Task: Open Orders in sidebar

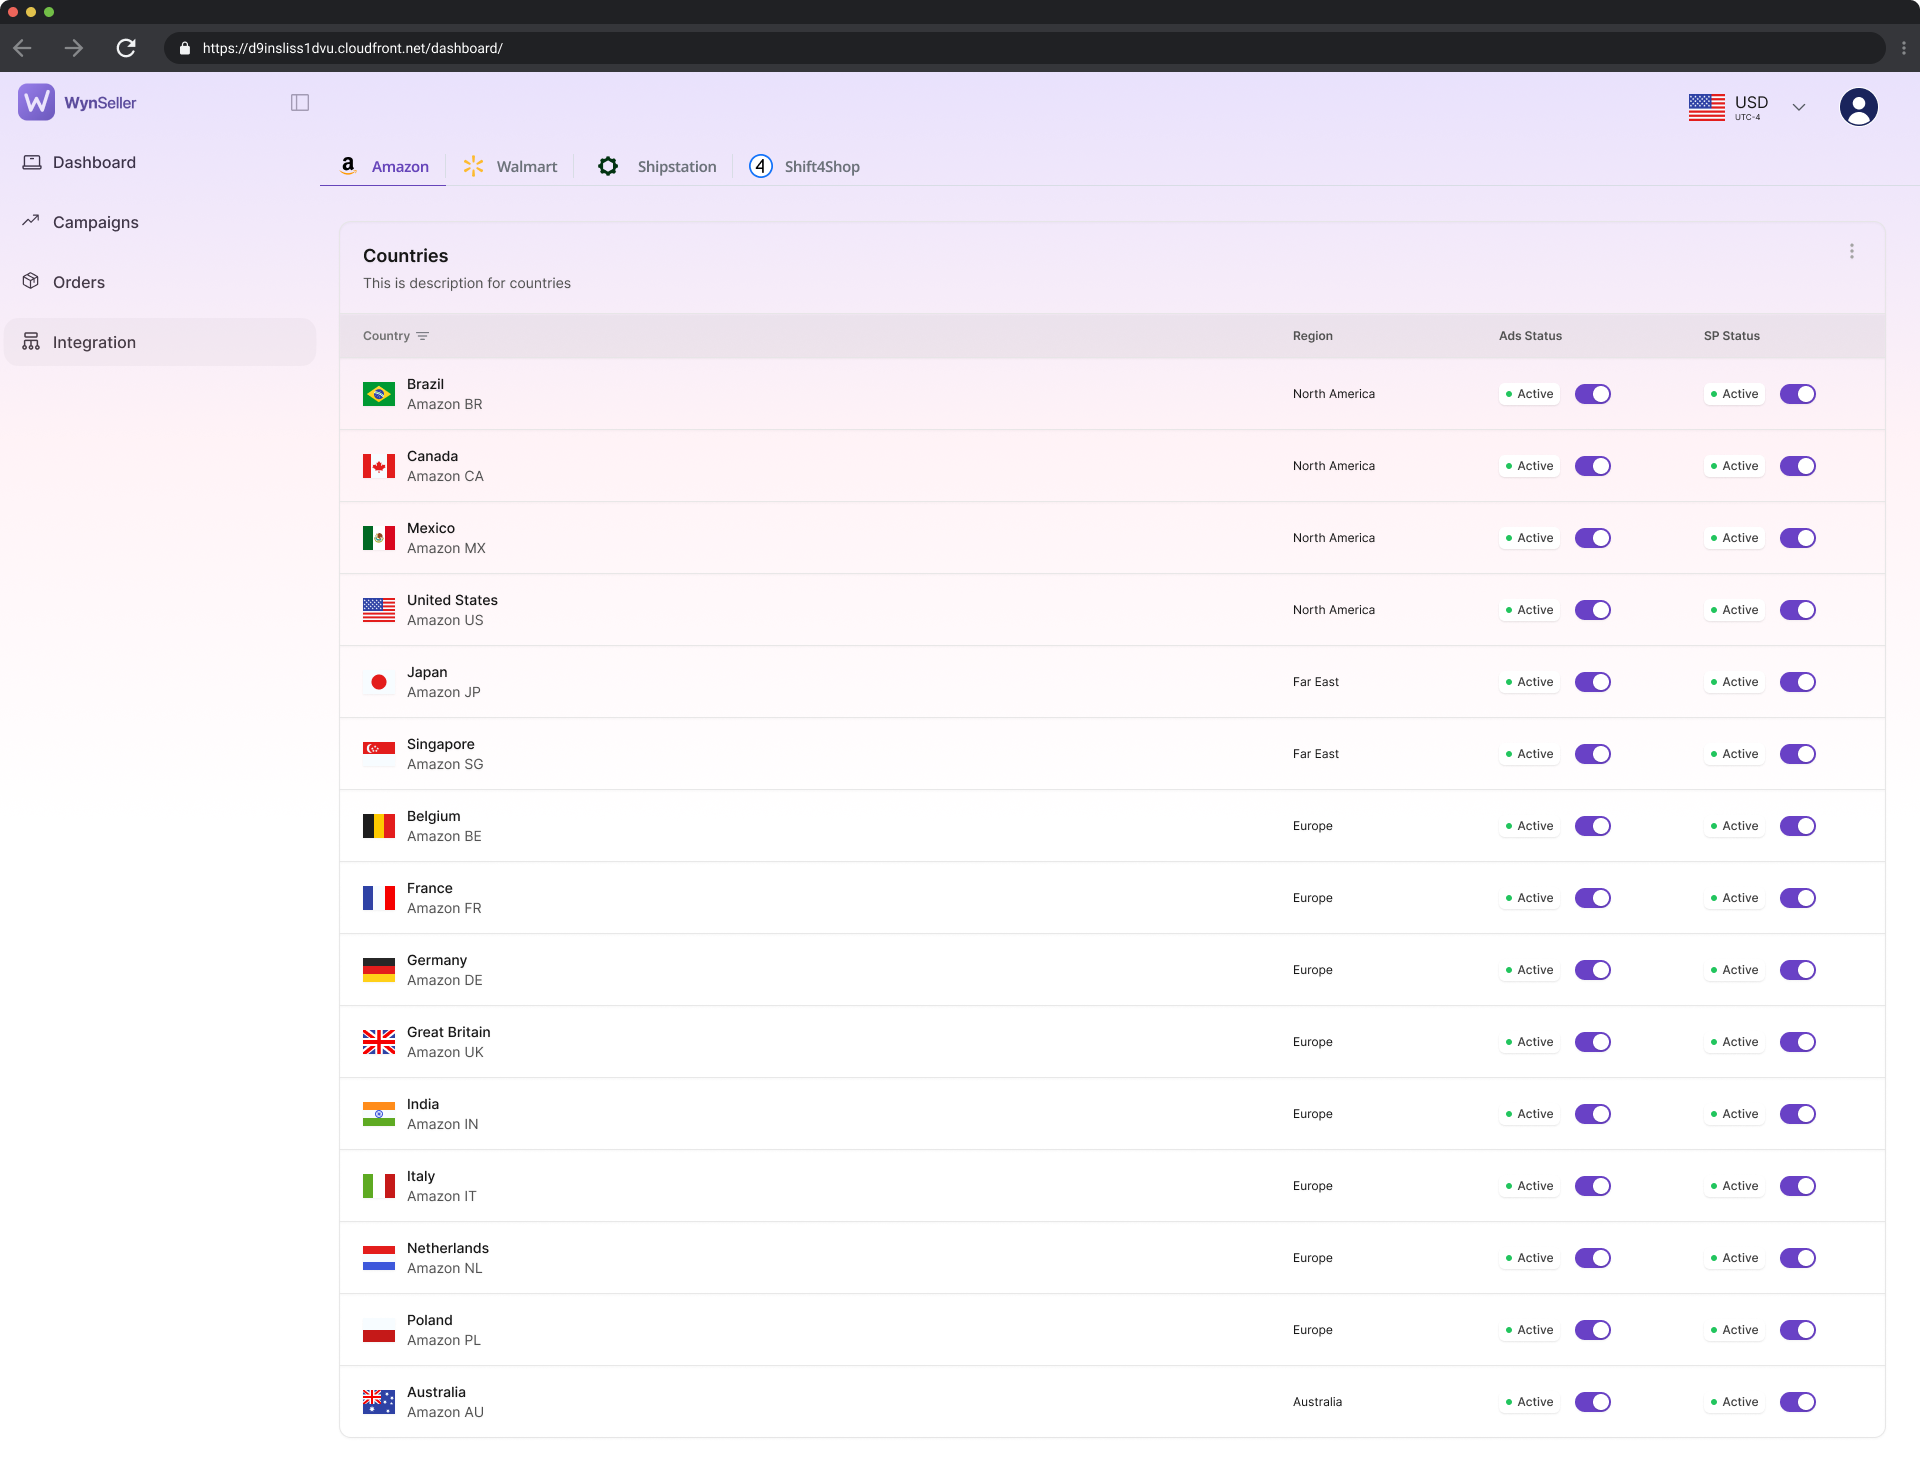Action: [x=160, y=282]
